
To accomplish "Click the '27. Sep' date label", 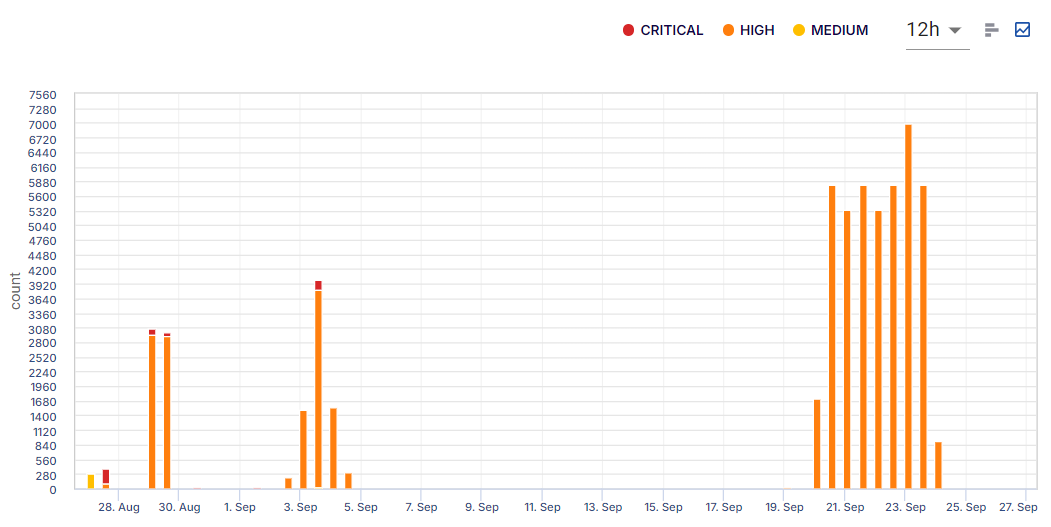I will [1018, 507].
